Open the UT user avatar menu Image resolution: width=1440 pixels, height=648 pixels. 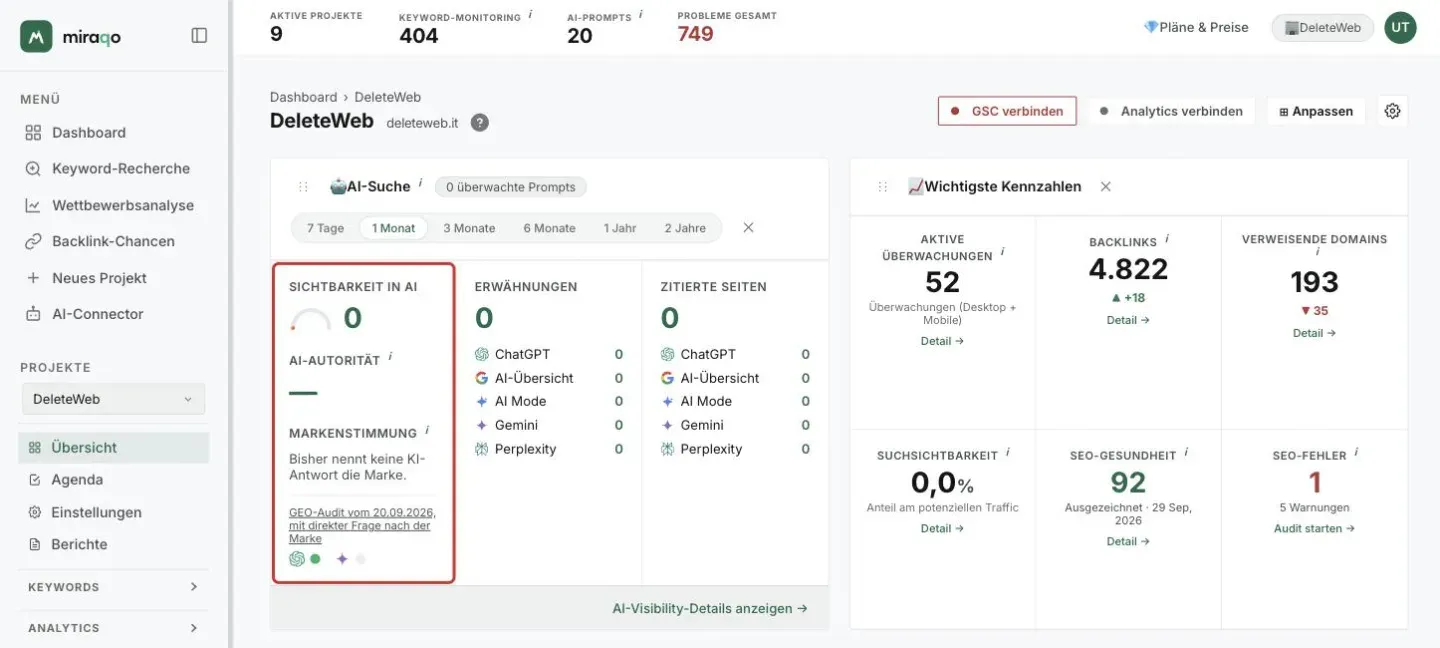(x=1400, y=27)
